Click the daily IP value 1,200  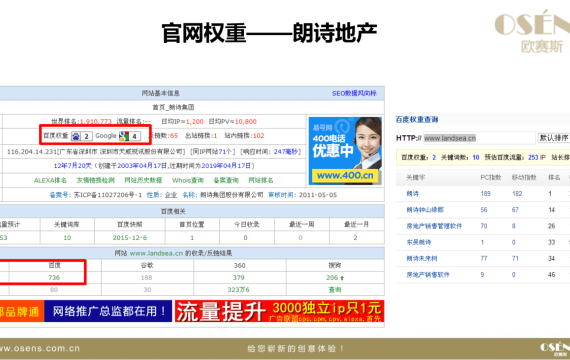tap(194, 121)
